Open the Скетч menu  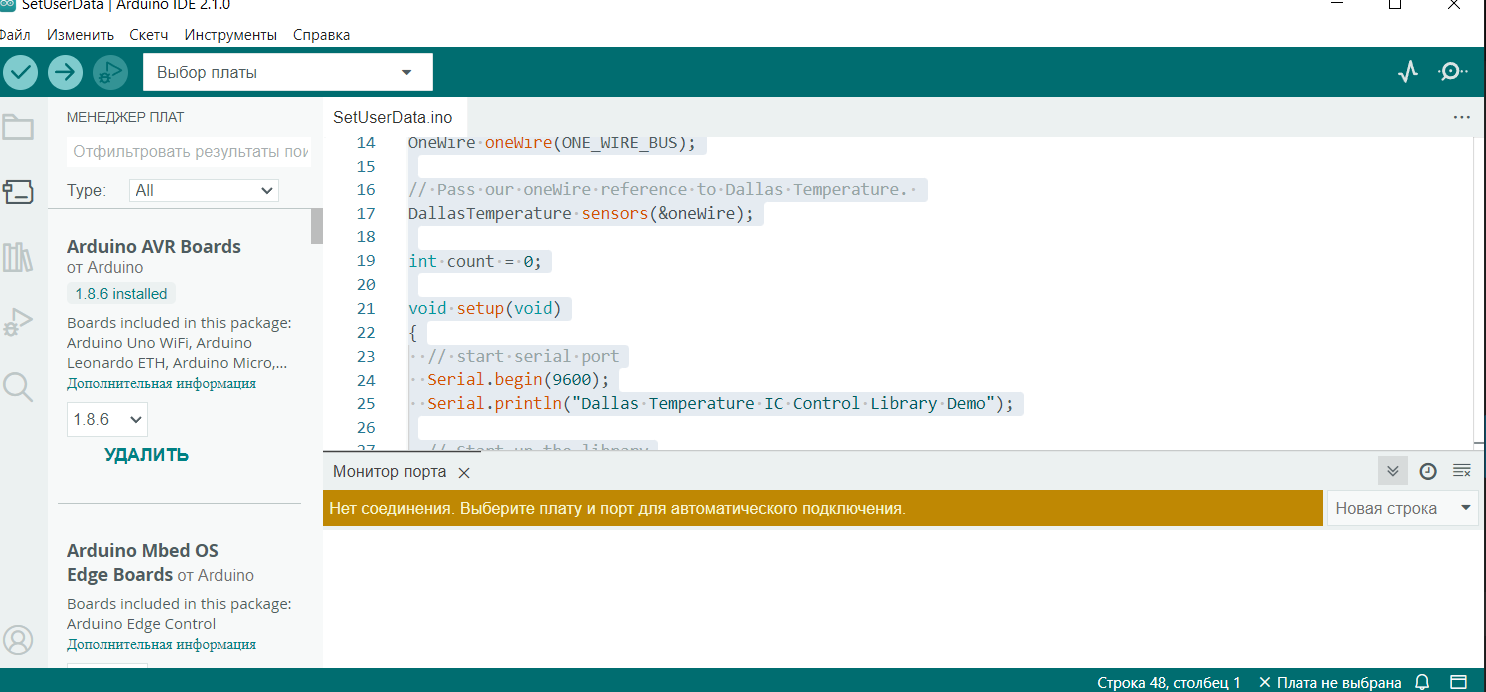tap(149, 35)
